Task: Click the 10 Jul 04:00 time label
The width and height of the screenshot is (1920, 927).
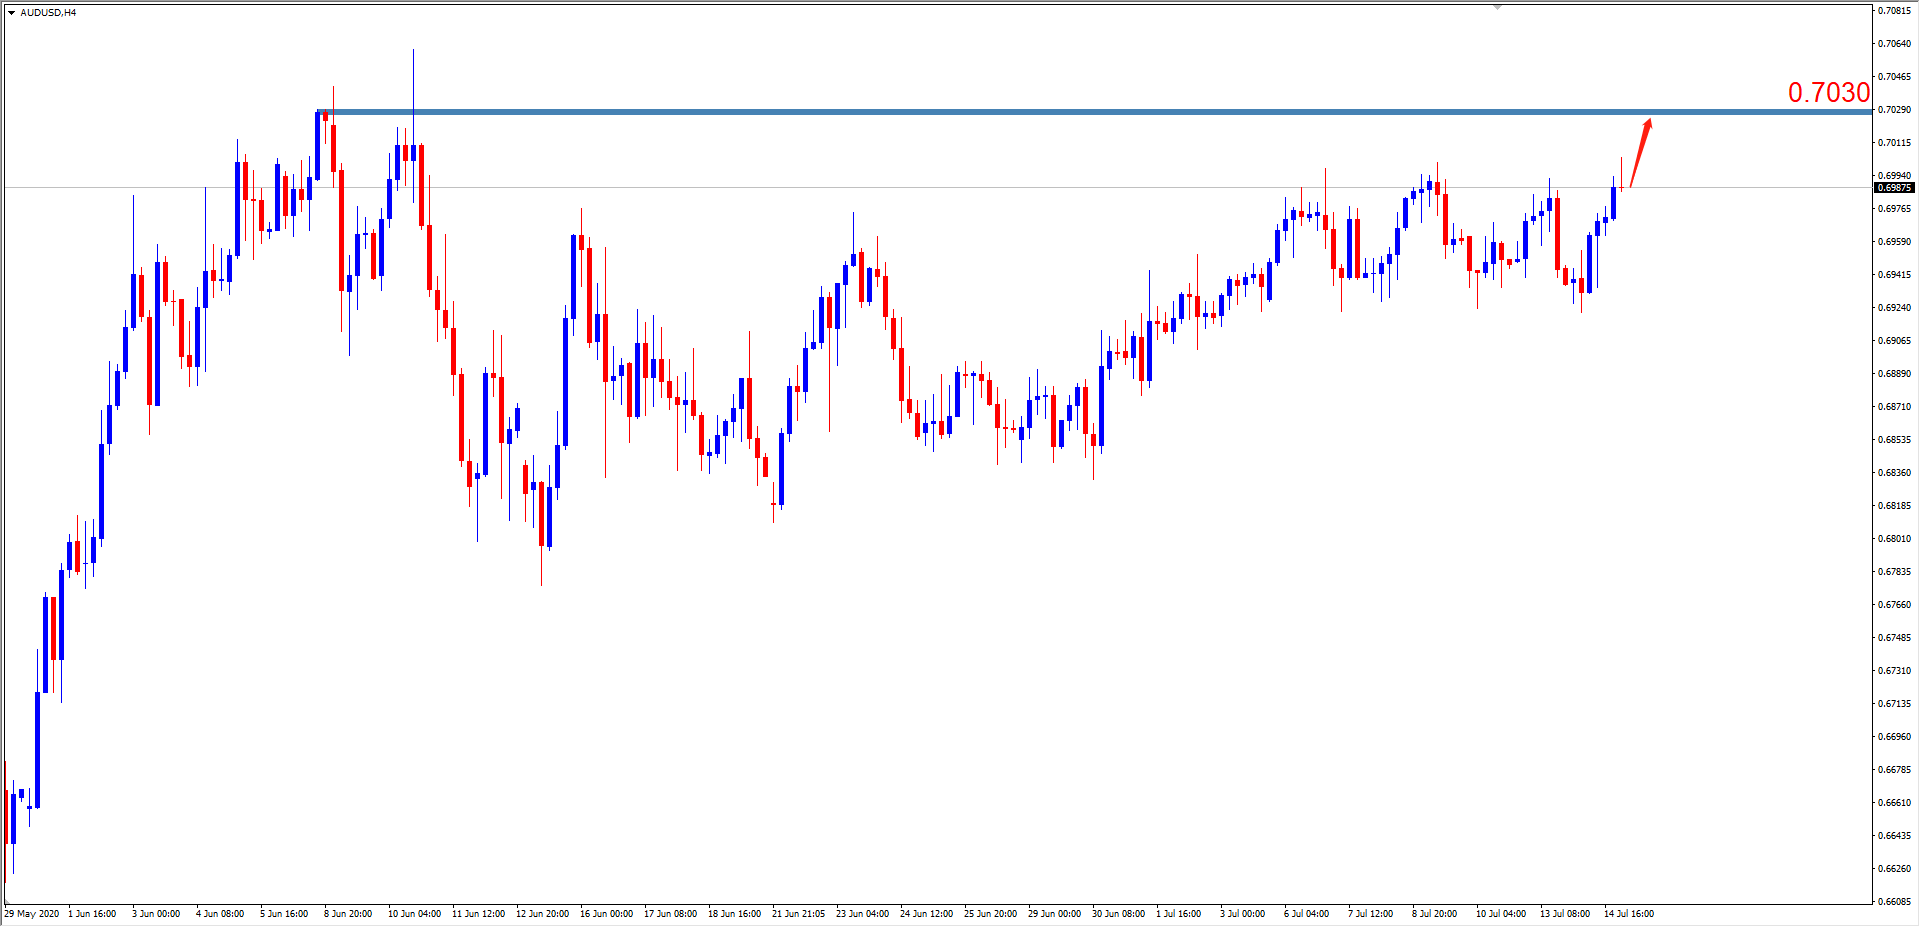Action: pos(1500,914)
